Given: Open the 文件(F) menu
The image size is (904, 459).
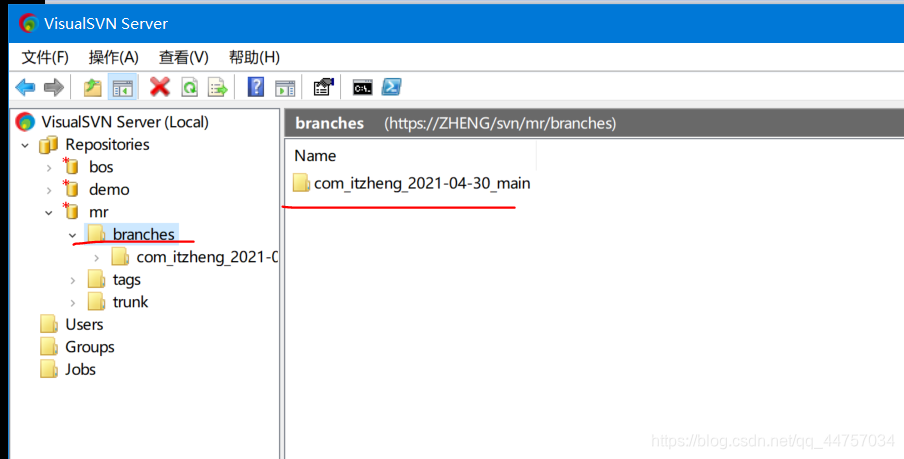Looking at the screenshot, I should pyautogui.click(x=45, y=57).
